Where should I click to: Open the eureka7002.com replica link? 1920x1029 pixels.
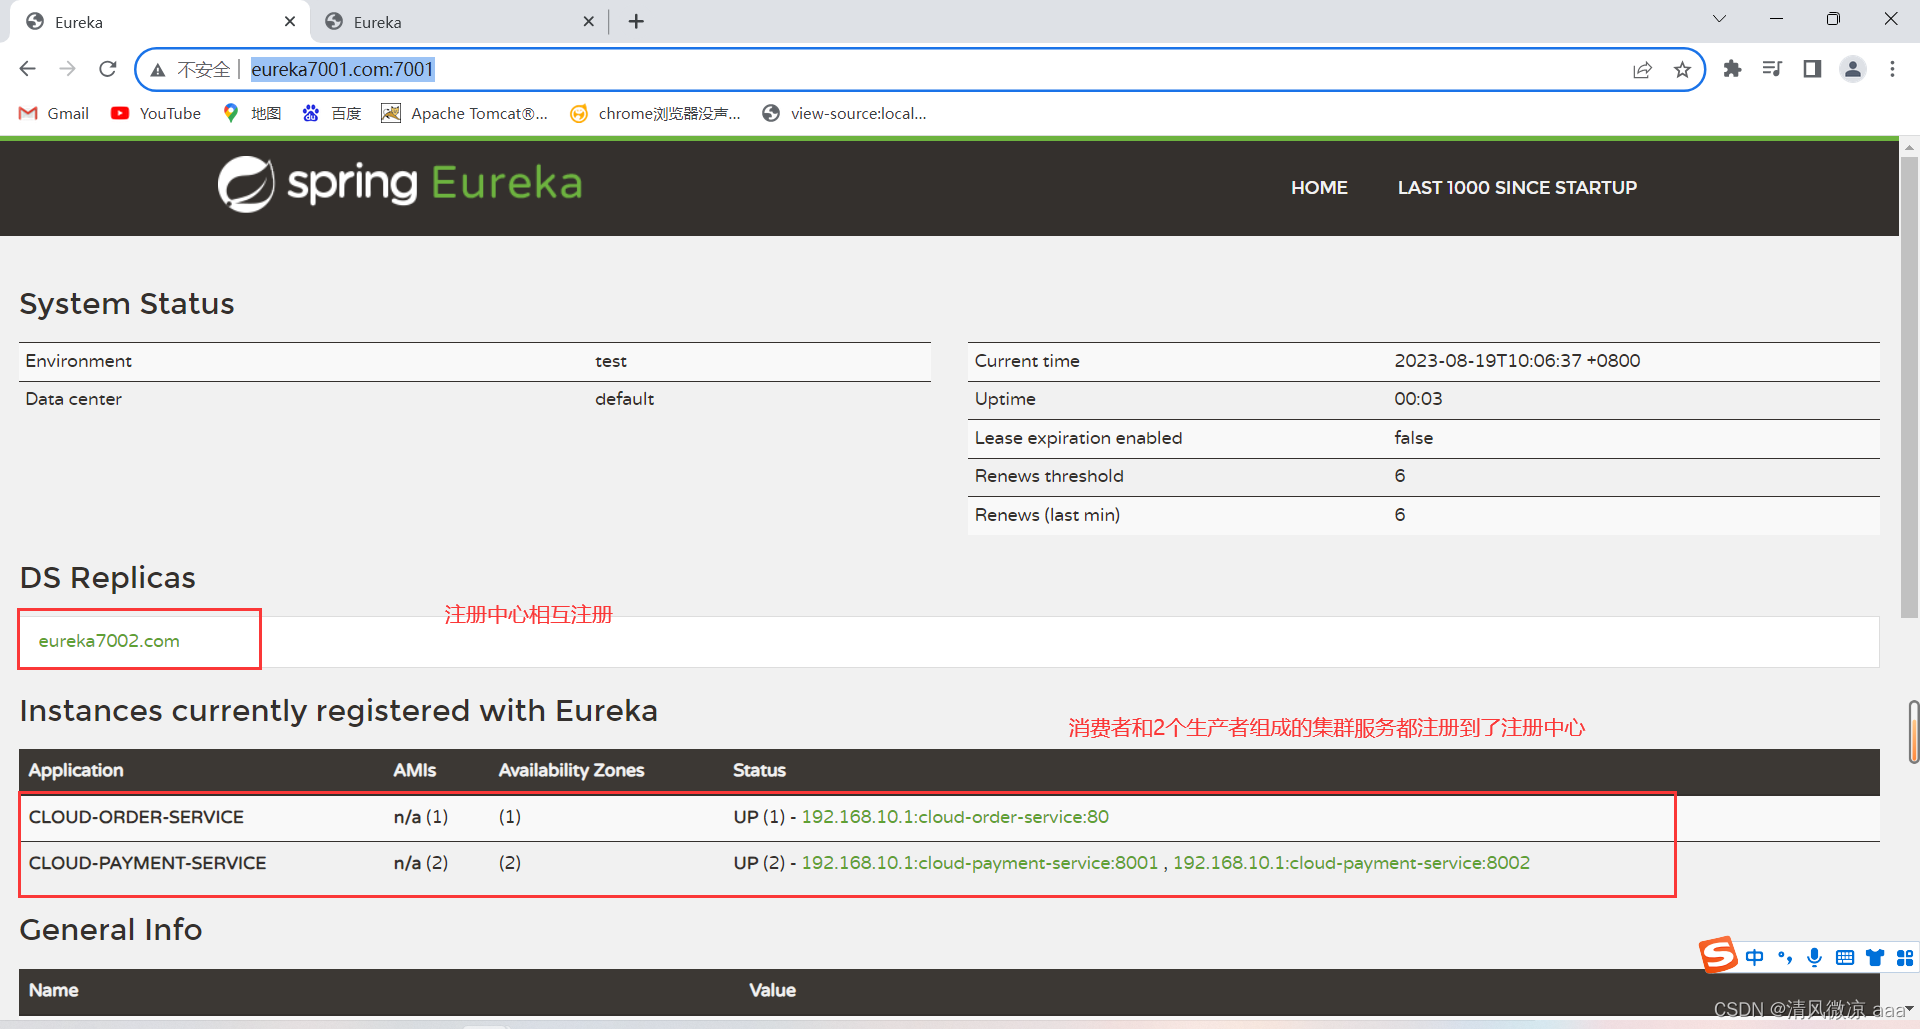[x=109, y=641]
